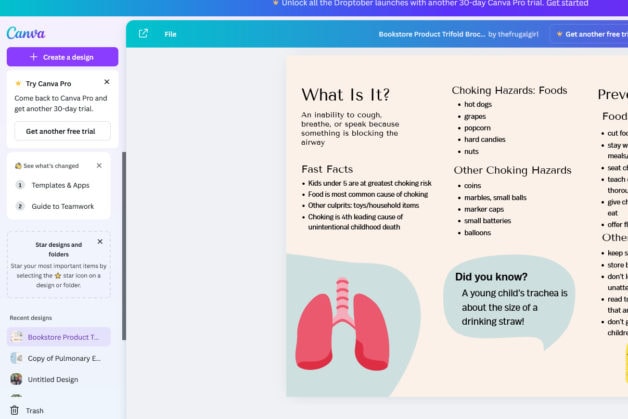Click the Did you know speech bubble
Viewport: 628px width, 419px height.
tap(508, 300)
